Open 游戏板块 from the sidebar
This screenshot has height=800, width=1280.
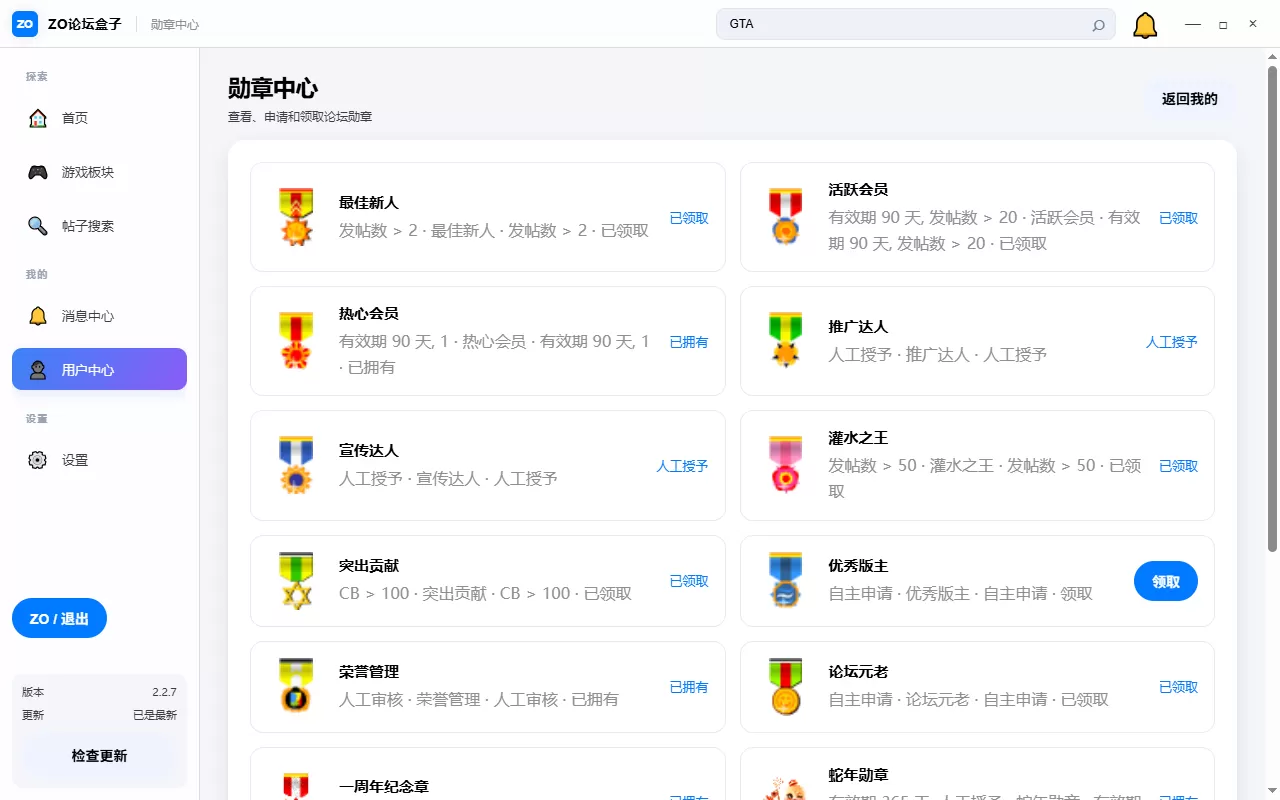[99, 172]
